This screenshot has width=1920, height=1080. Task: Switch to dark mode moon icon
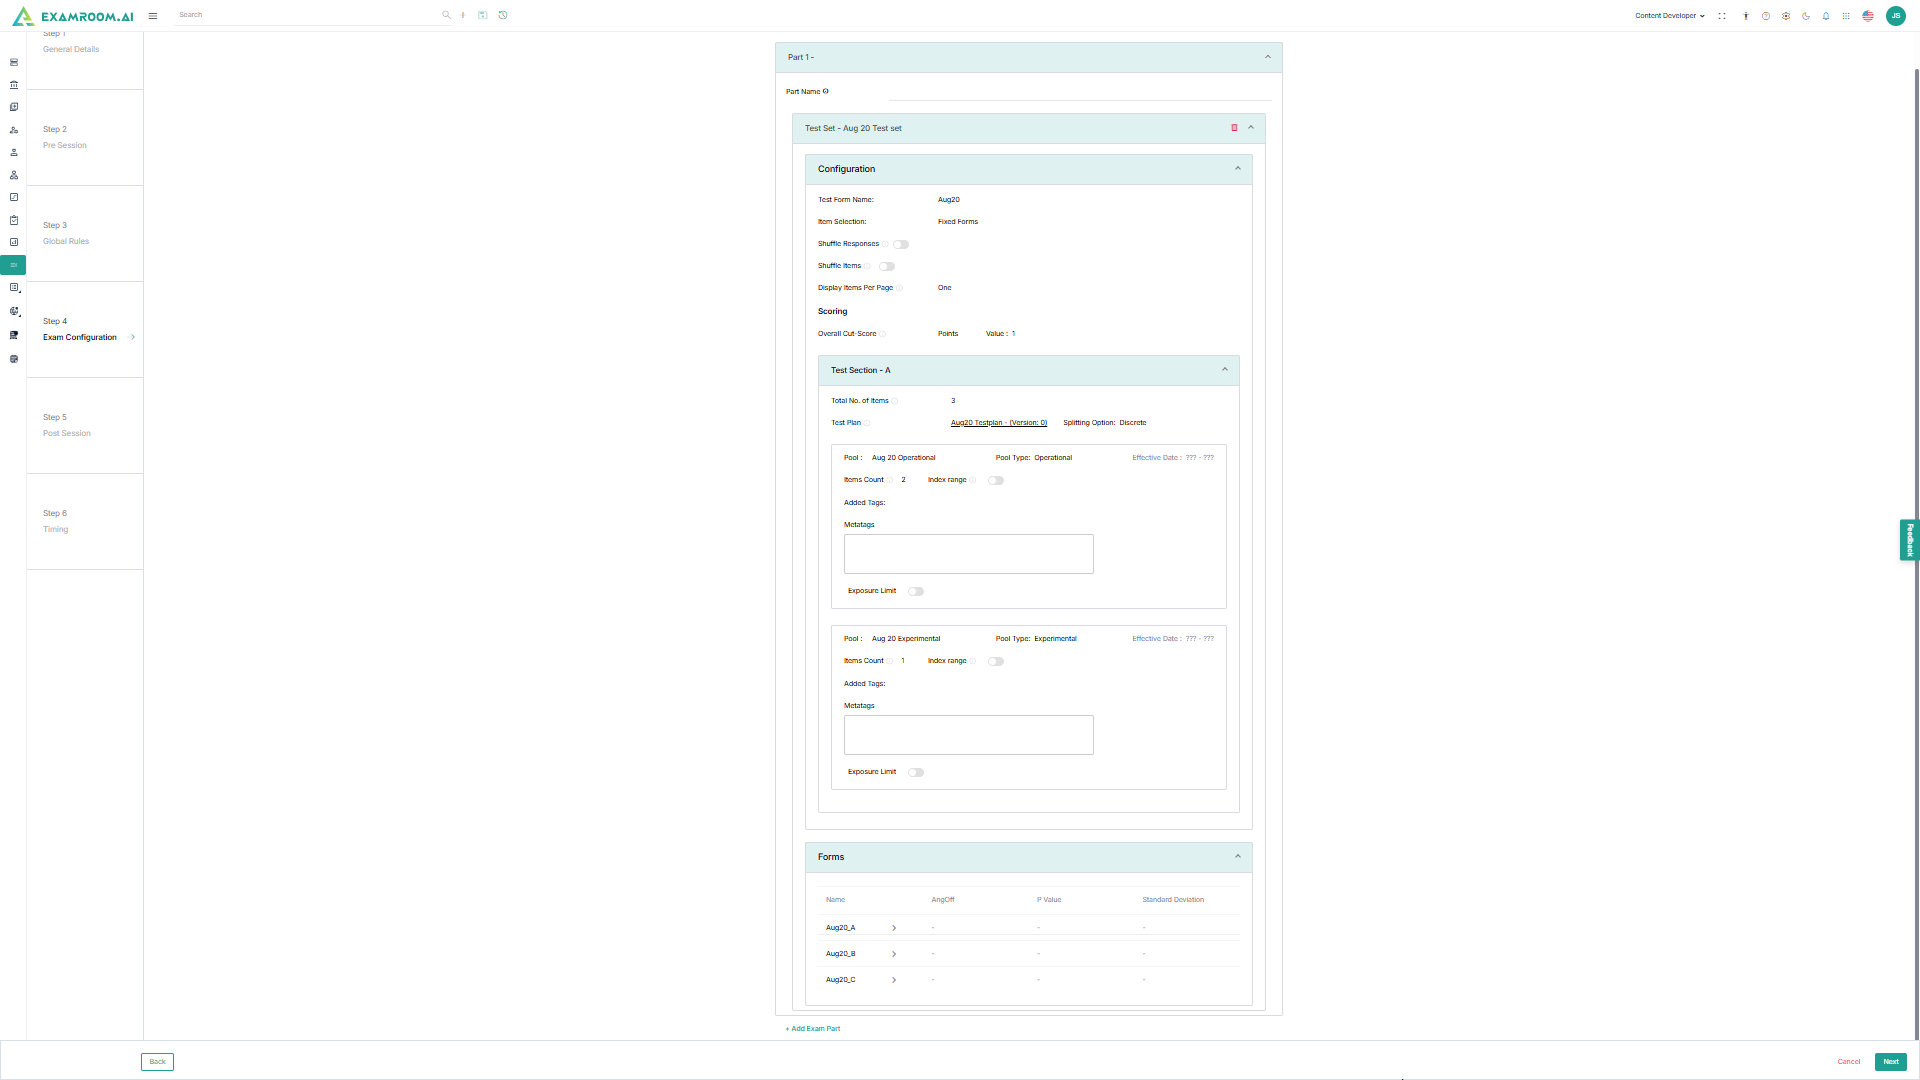point(1806,16)
